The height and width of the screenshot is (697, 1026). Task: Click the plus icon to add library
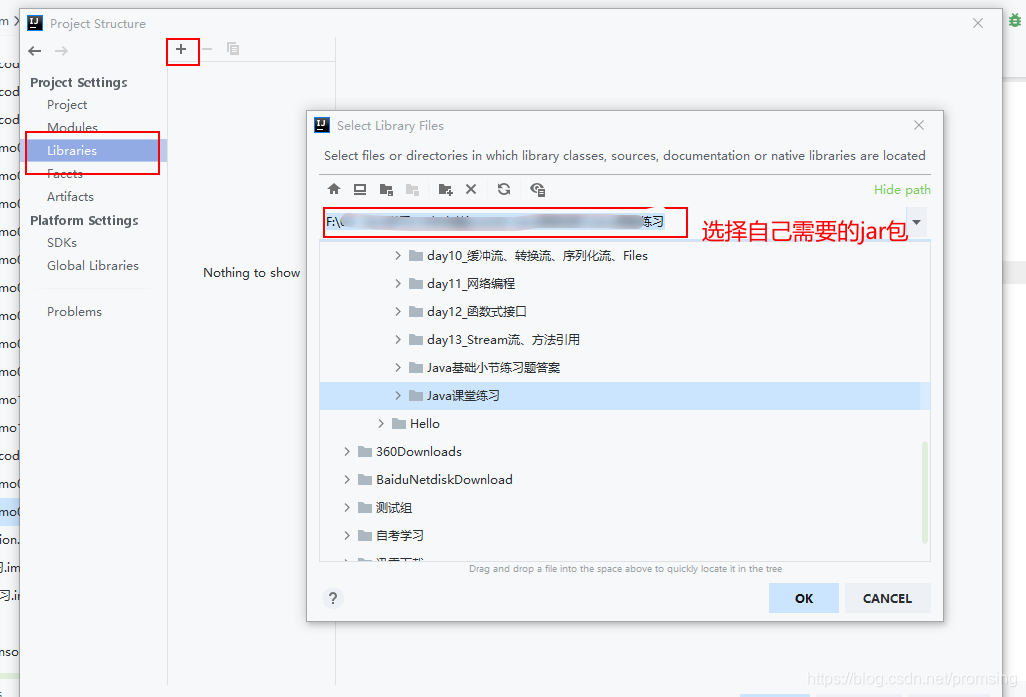(181, 49)
